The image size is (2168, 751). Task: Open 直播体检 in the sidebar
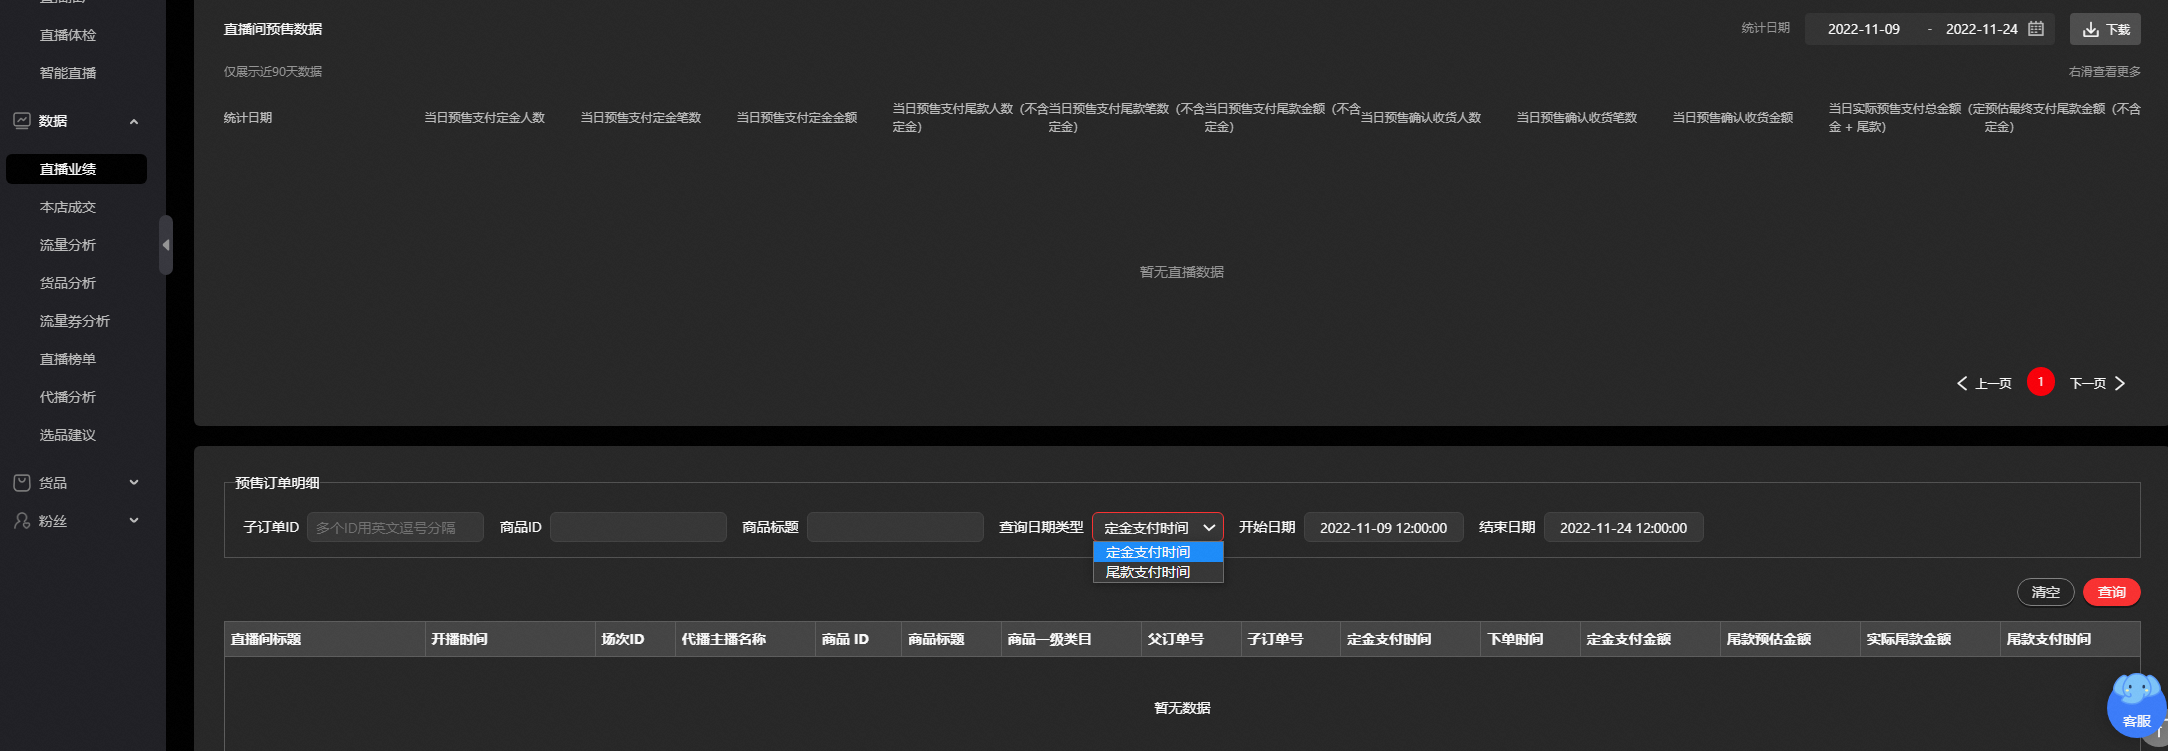coord(68,35)
